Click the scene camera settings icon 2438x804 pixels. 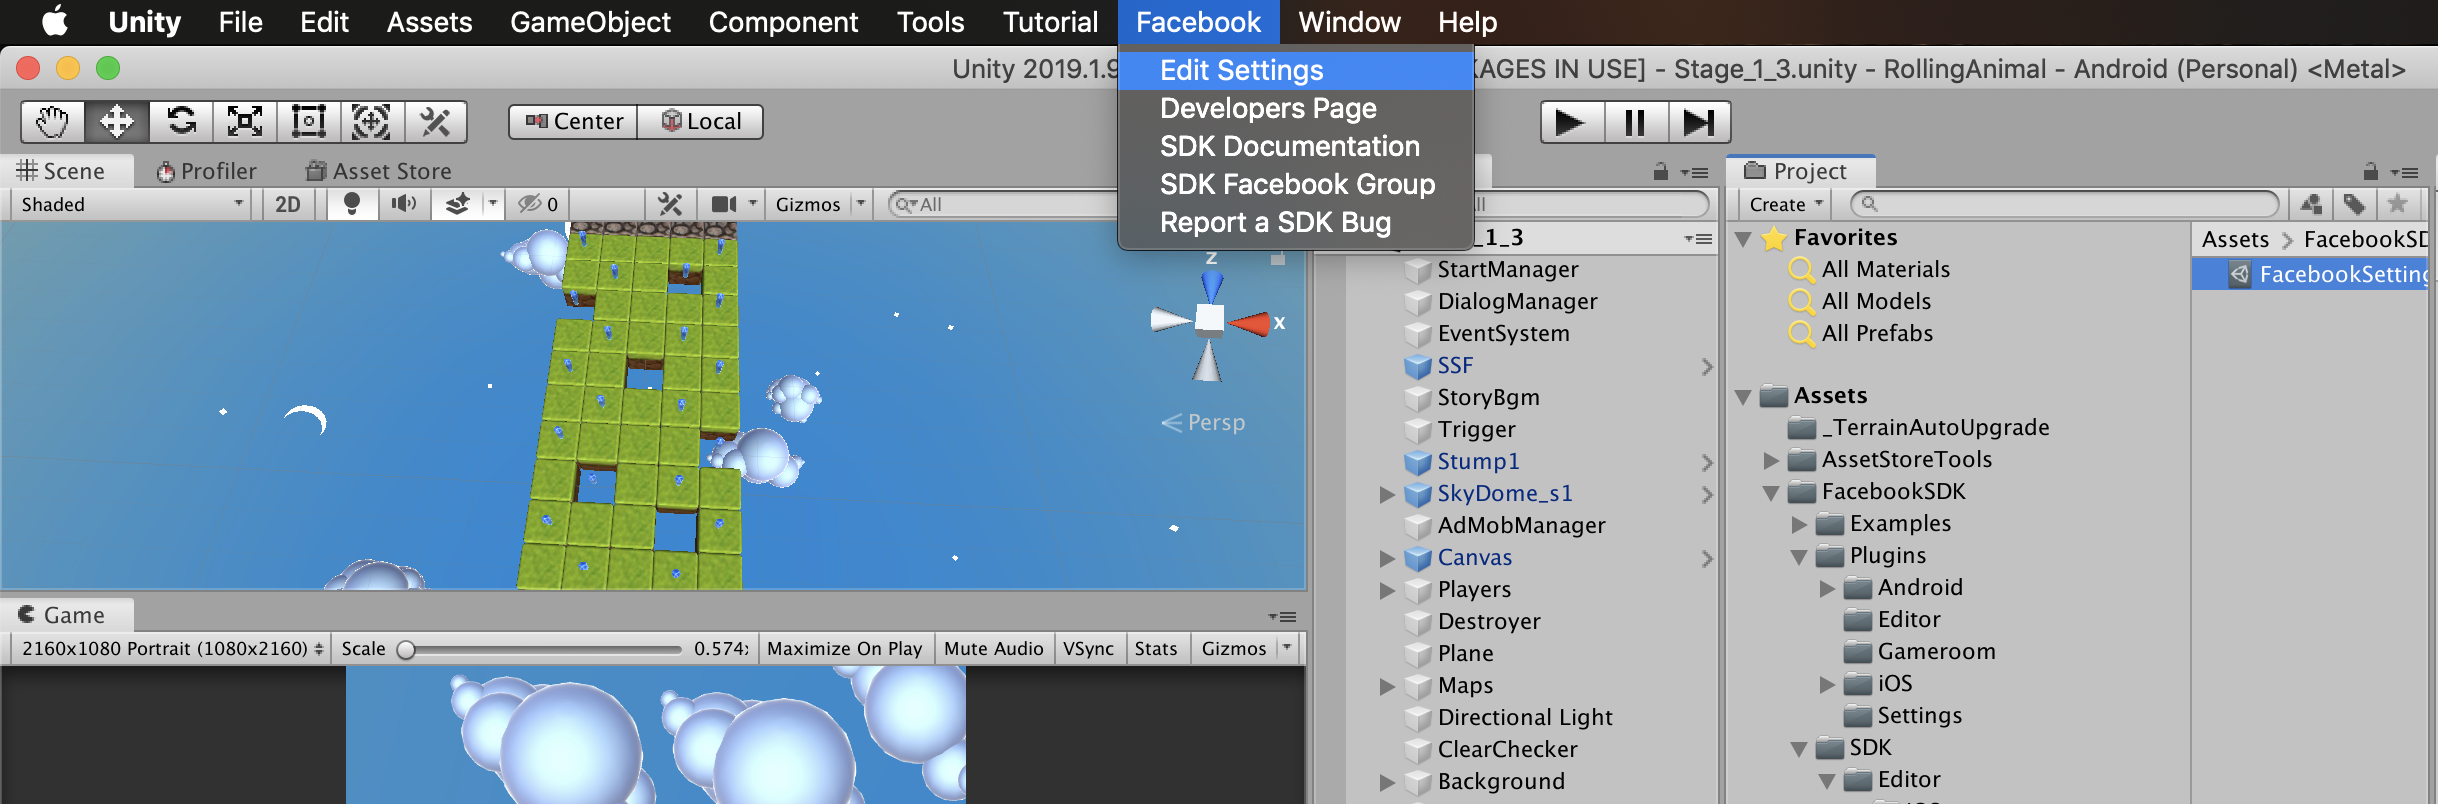(x=723, y=204)
